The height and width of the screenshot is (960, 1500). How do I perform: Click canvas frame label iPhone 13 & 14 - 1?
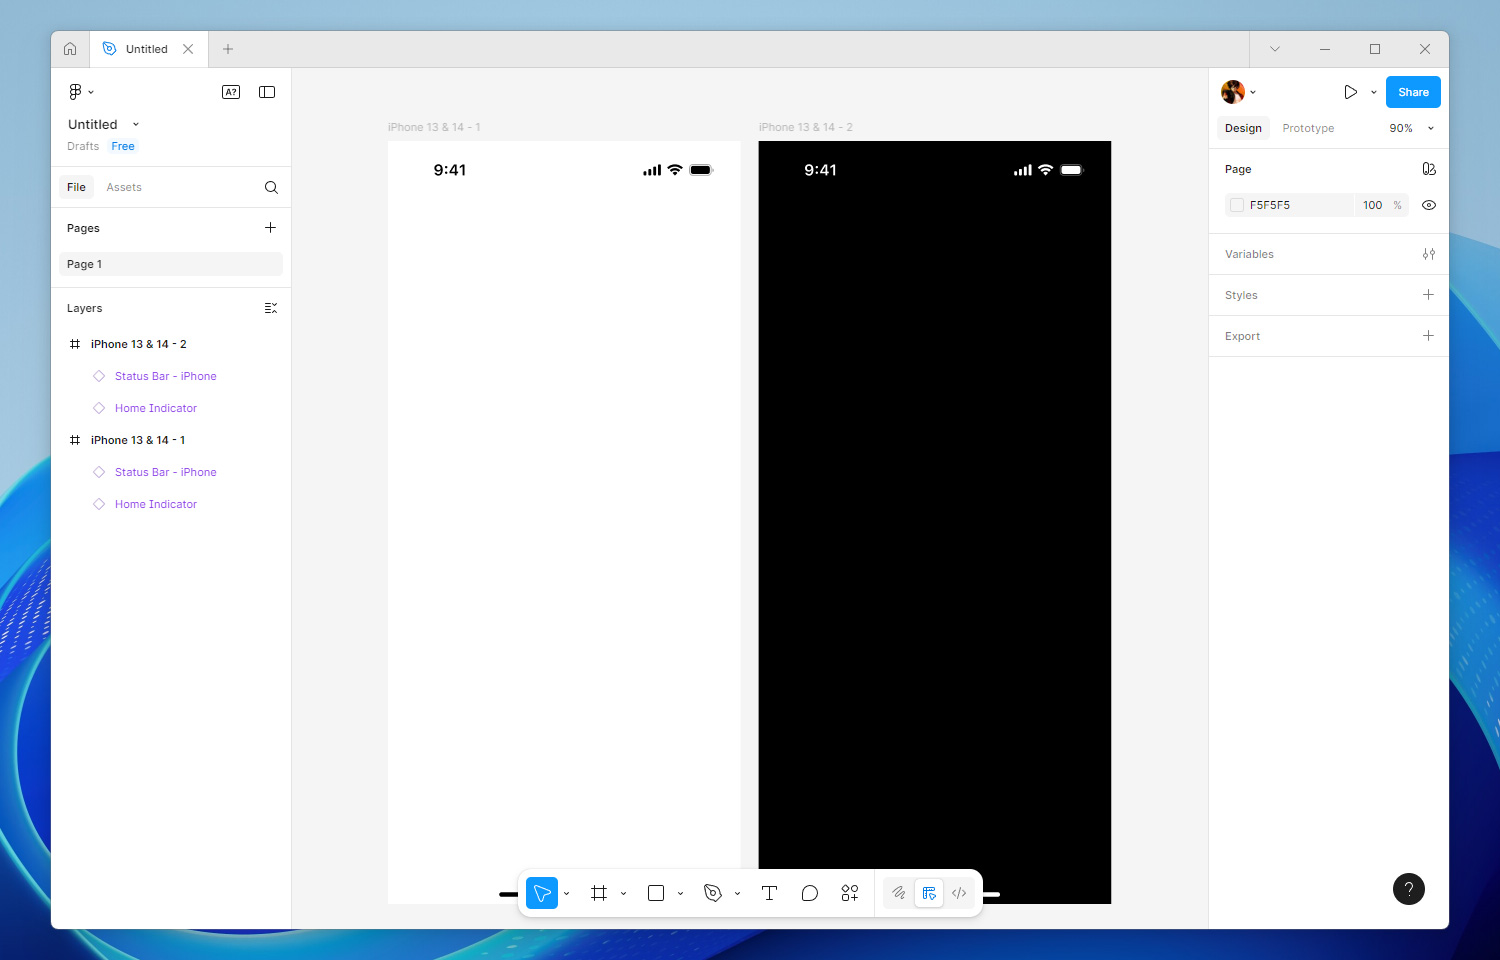(x=434, y=127)
